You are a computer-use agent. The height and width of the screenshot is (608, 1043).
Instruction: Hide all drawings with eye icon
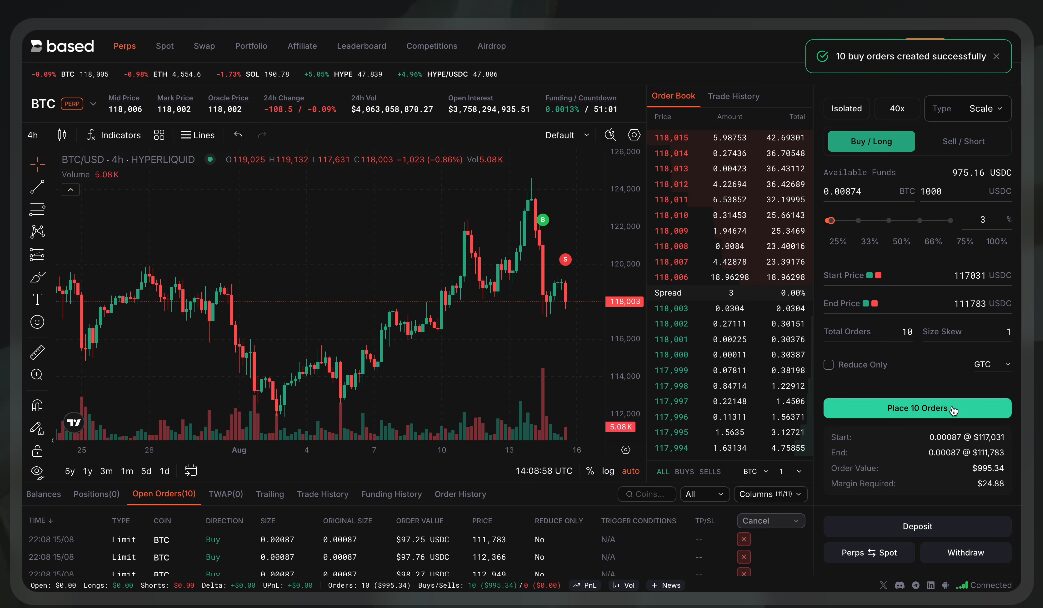(x=37, y=472)
